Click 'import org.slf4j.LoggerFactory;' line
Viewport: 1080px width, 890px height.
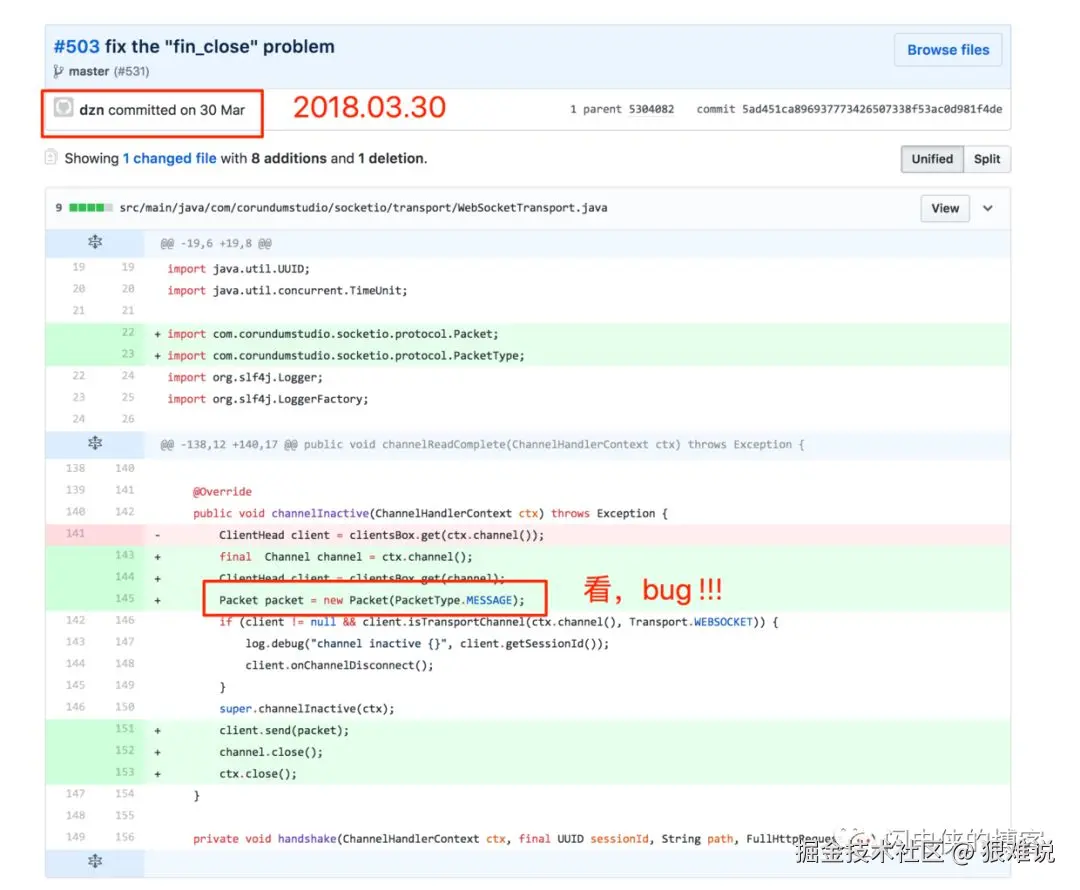267,399
